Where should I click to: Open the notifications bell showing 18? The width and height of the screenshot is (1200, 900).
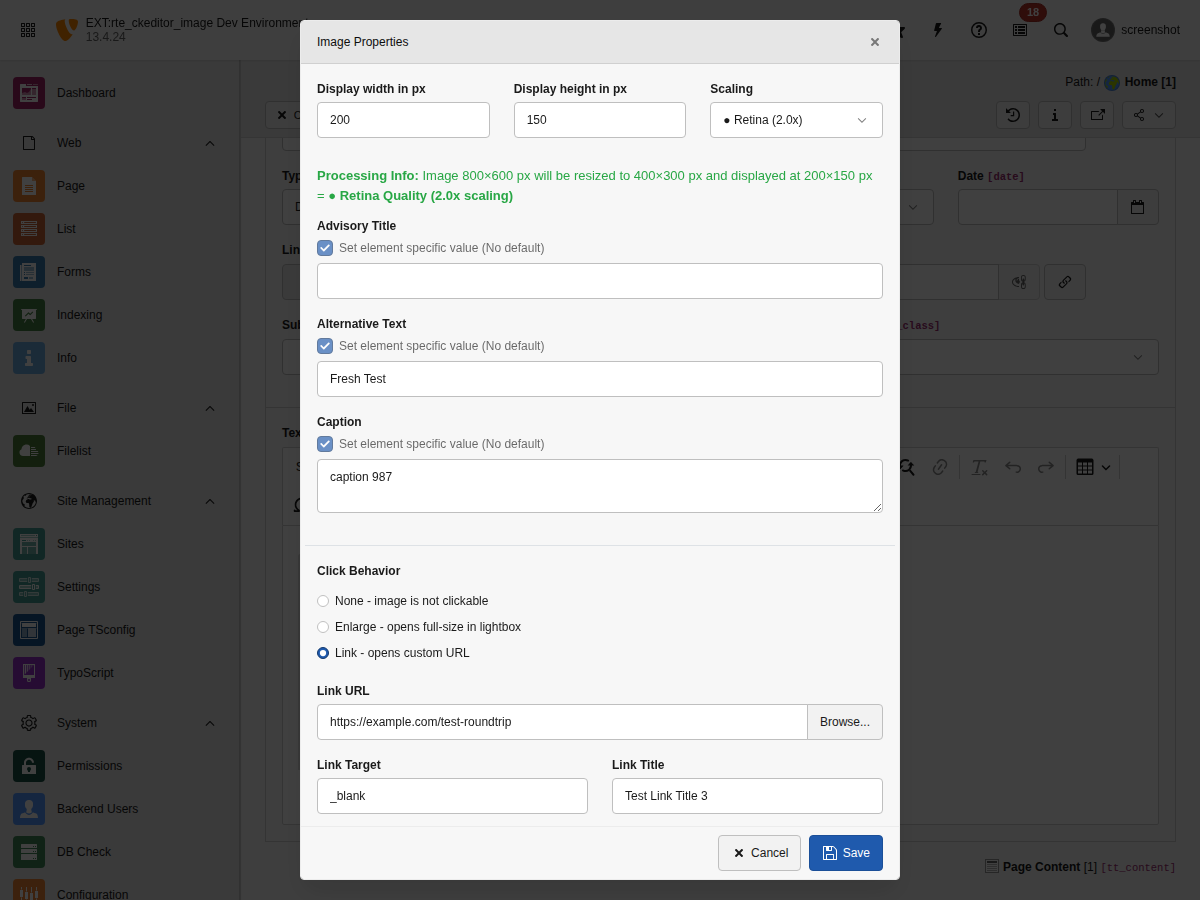pos(1019,30)
